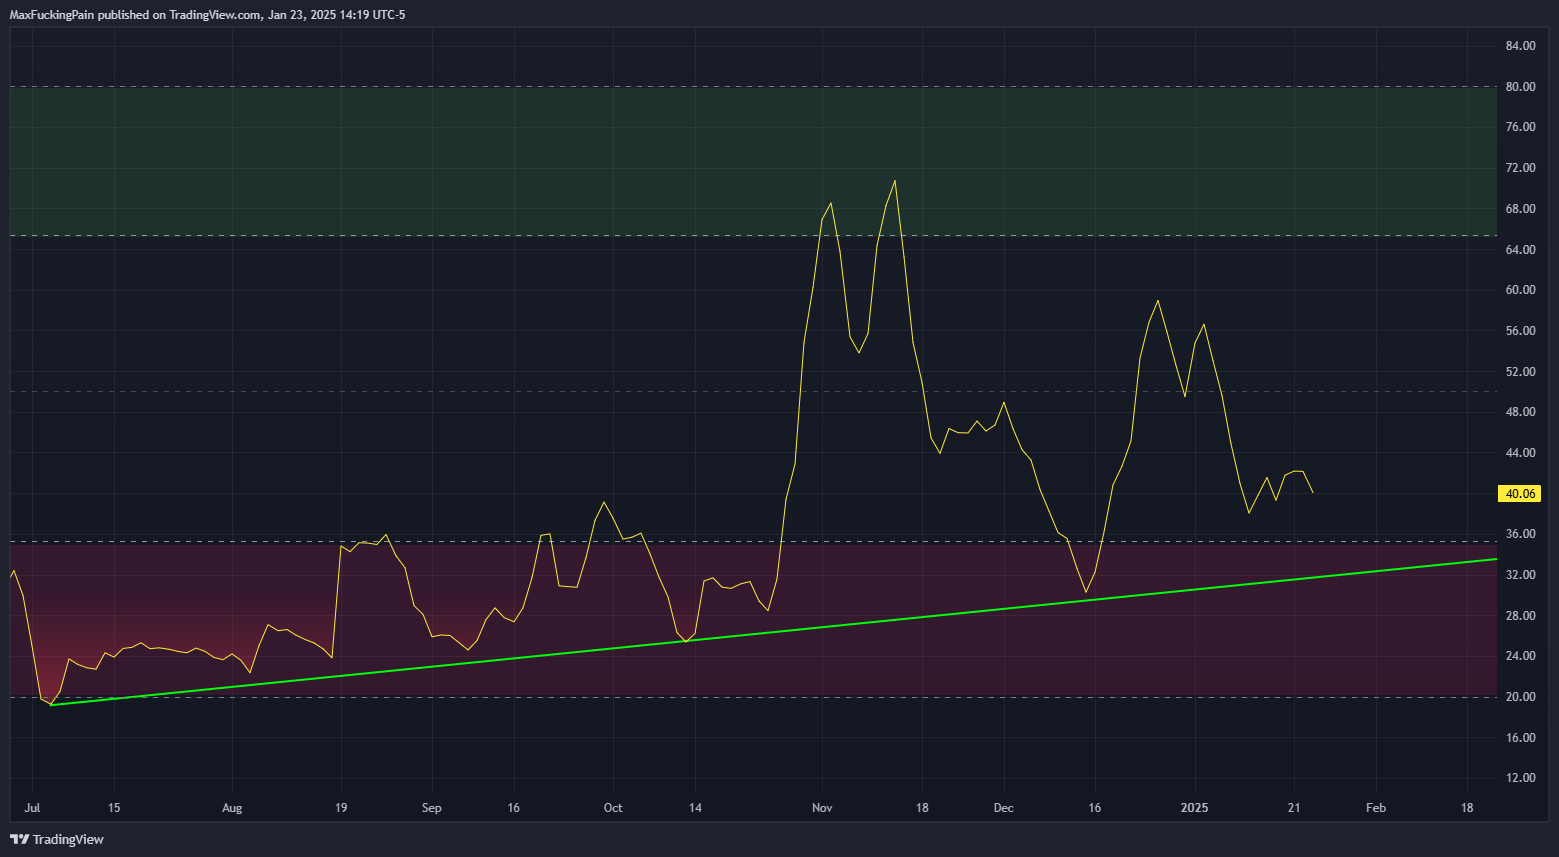Click the 21 date label after 2025
This screenshot has height=857, width=1559.
1294,808
